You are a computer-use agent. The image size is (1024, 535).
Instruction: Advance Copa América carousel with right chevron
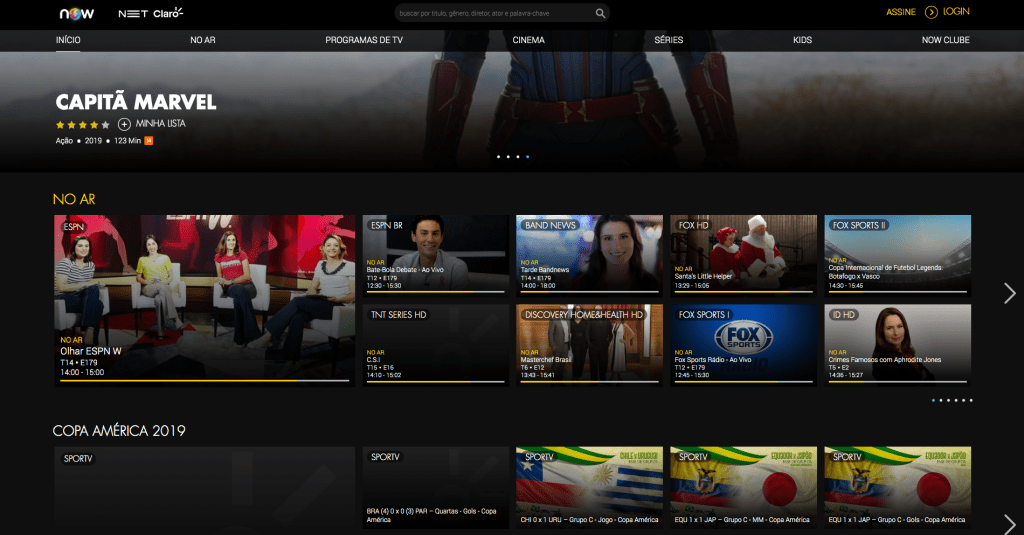(1010, 525)
